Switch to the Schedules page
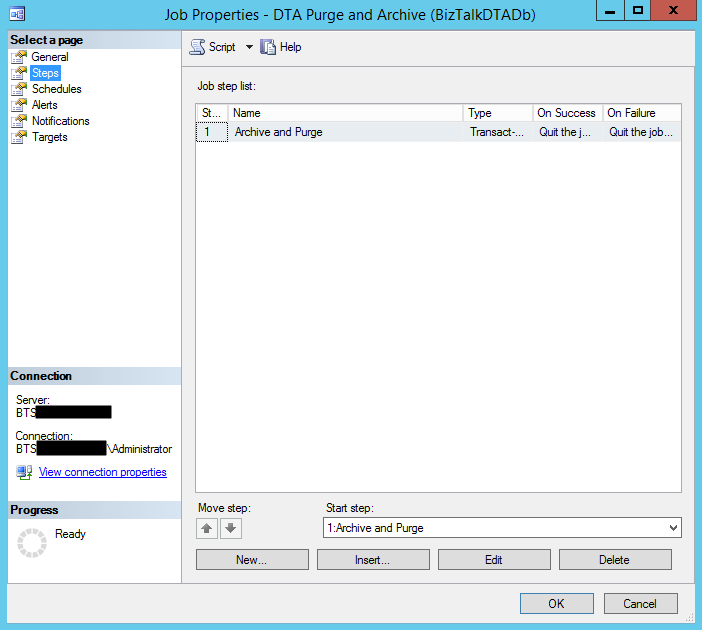Image resolution: width=702 pixels, height=630 pixels. (56, 89)
